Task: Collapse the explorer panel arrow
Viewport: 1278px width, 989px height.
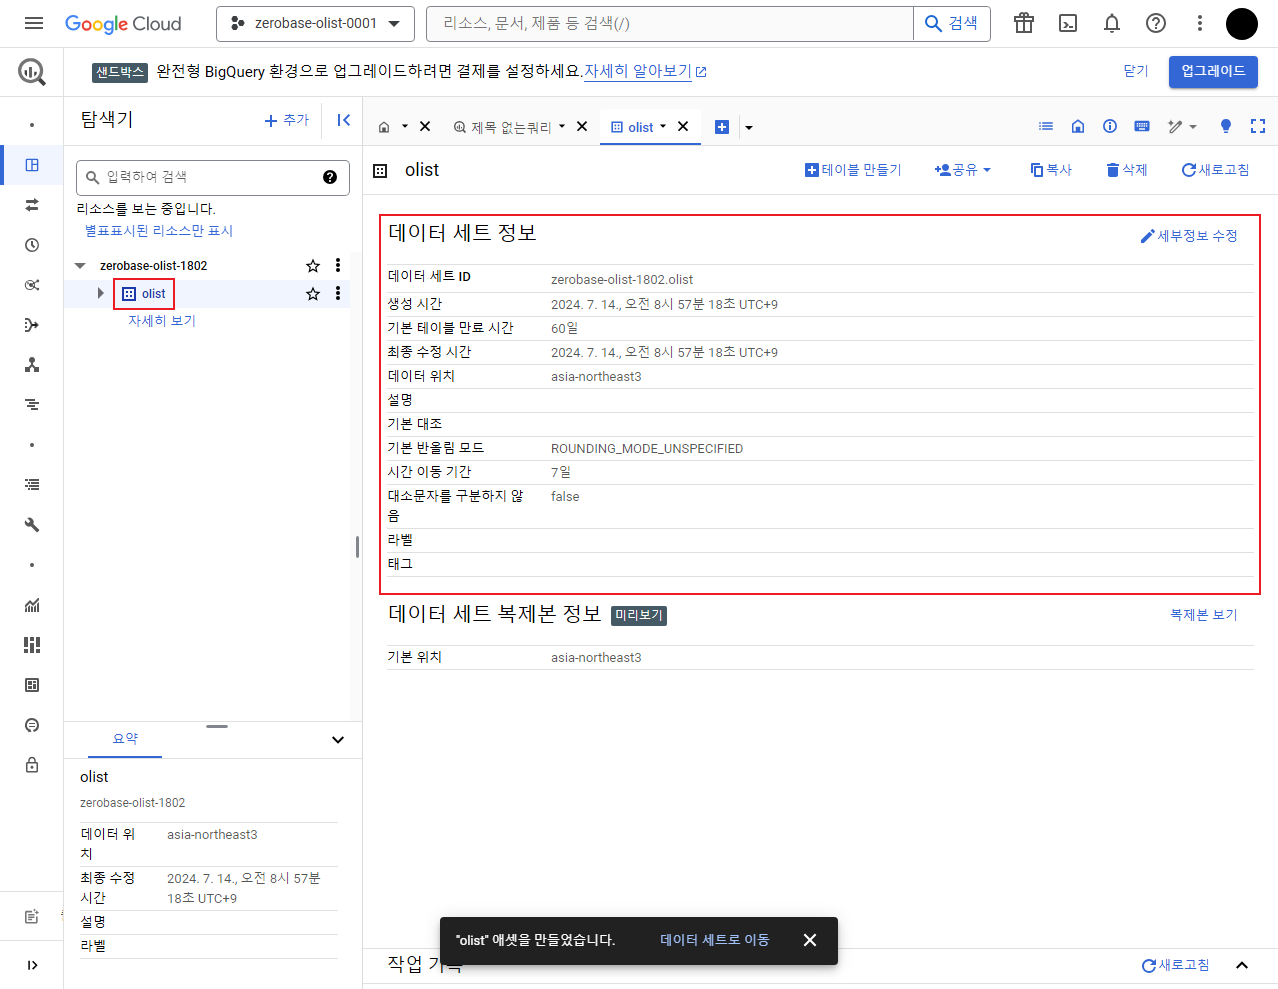Action: click(343, 120)
